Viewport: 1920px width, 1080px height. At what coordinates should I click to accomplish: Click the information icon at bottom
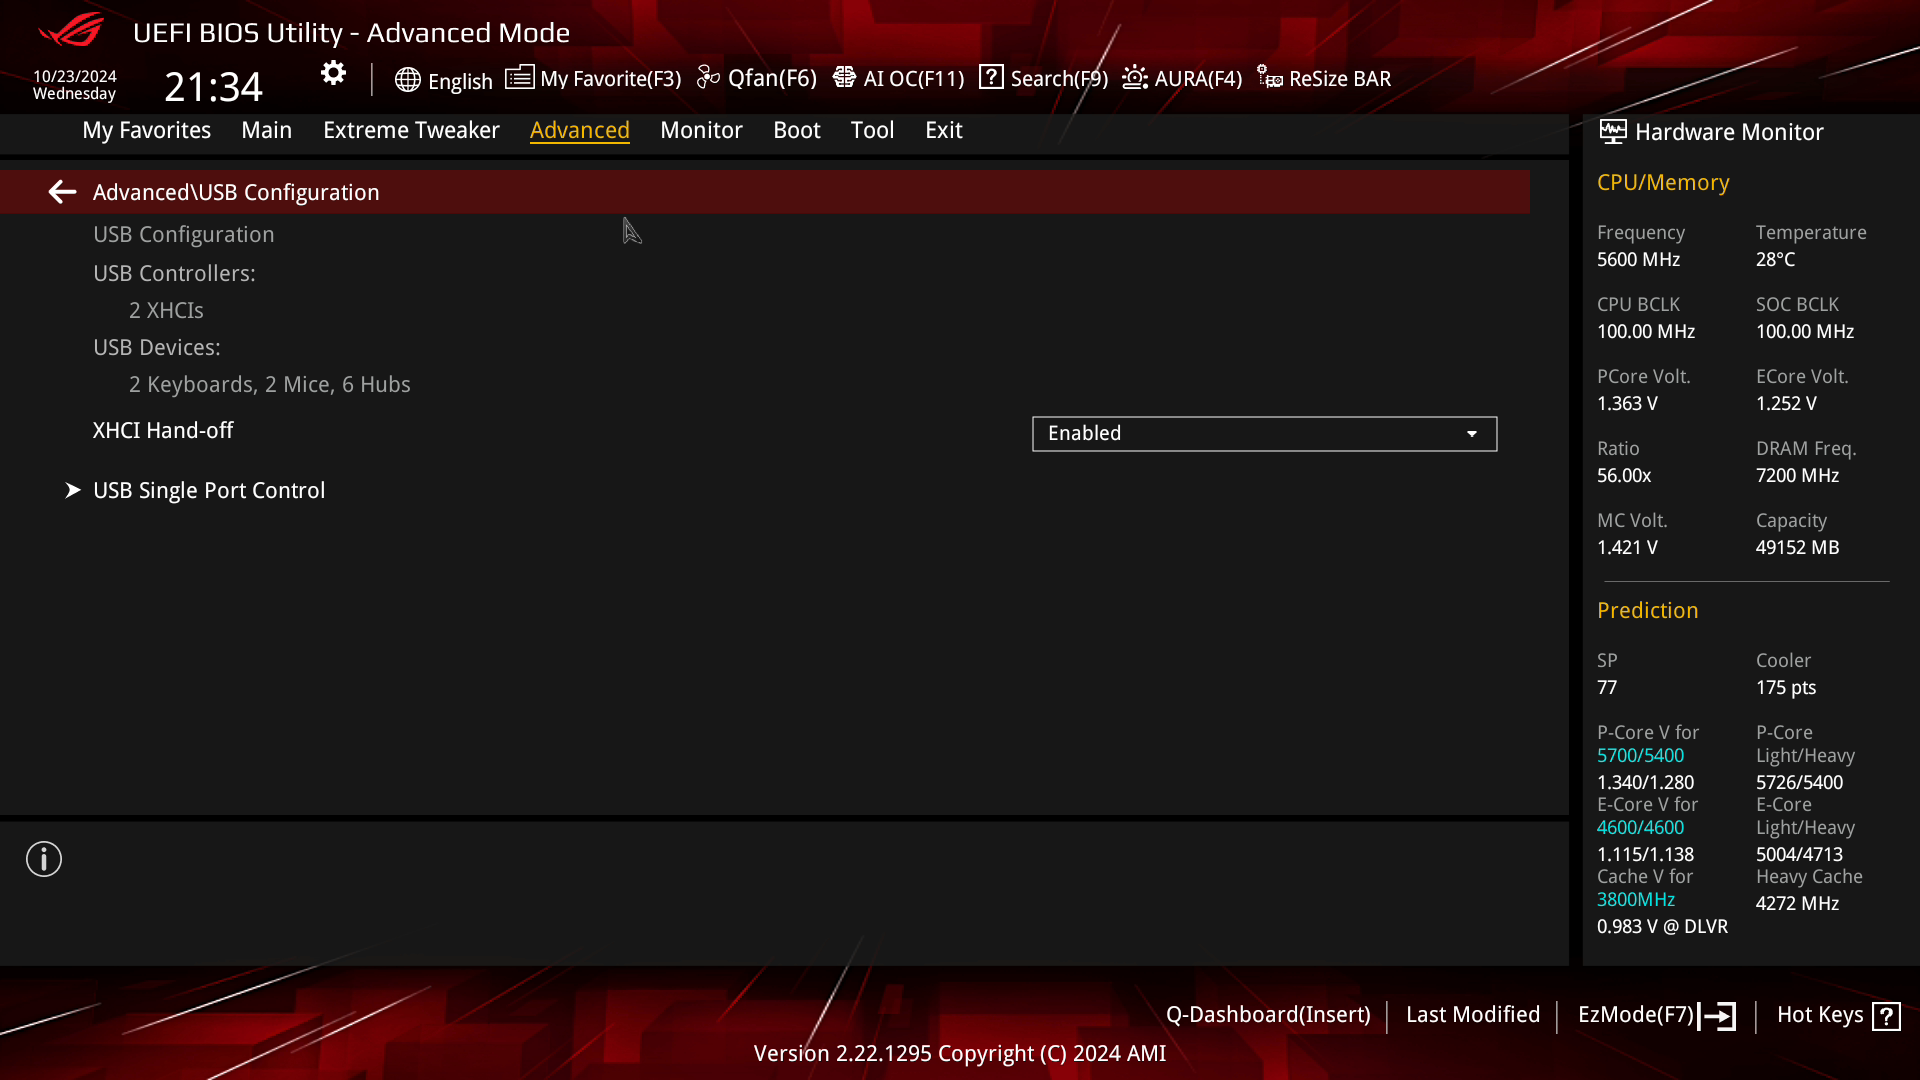click(44, 860)
